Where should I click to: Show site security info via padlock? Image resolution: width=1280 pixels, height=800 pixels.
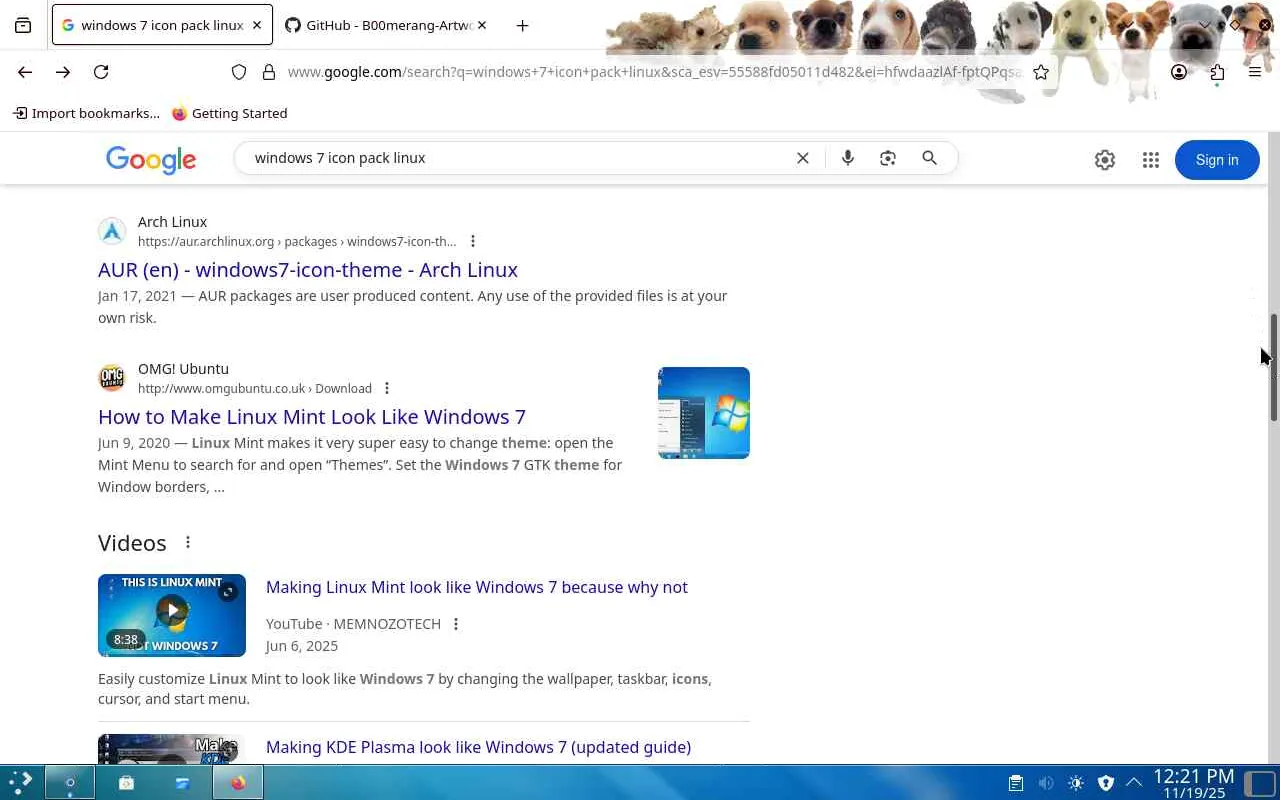tap(269, 72)
